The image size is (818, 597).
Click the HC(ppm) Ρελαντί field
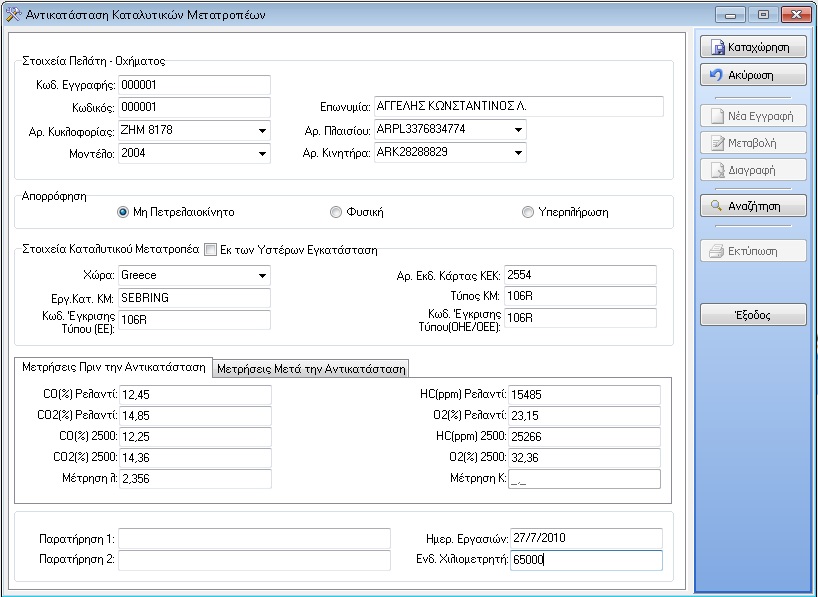click(x=584, y=395)
